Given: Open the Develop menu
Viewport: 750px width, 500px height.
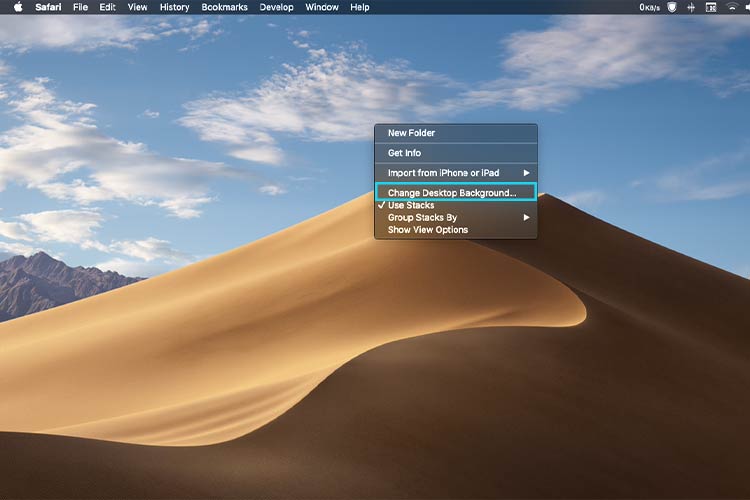Looking at the screenshot, I should pos(277,7).
